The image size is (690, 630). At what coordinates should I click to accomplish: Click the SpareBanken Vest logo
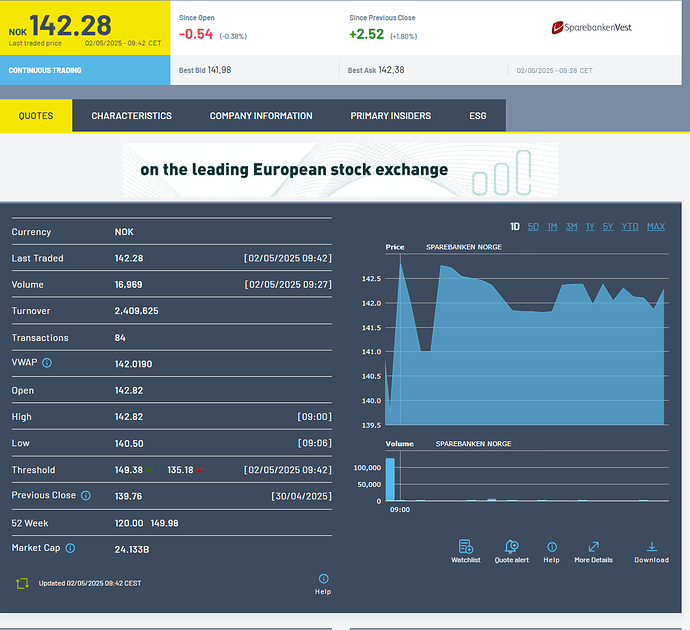pos(591,28)
